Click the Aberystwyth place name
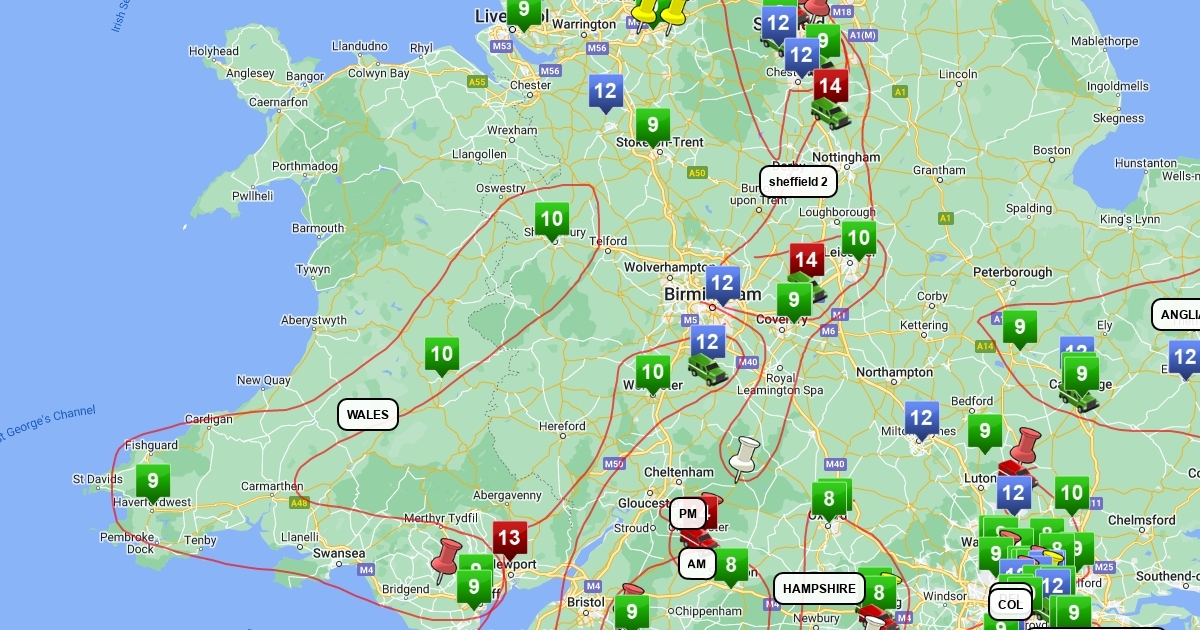Image resolution: width=1200 pixels, height=630 pixels. click(x=314, y=321)
